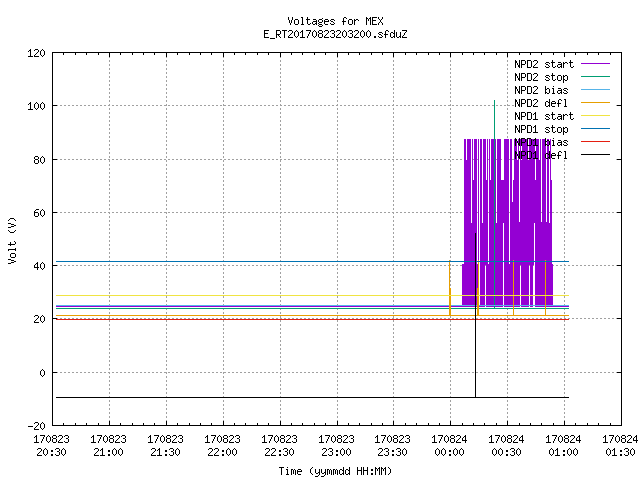Click the y-axis tick value 20
The width and height of the screenshot is (640, 480).
point(39,320)
